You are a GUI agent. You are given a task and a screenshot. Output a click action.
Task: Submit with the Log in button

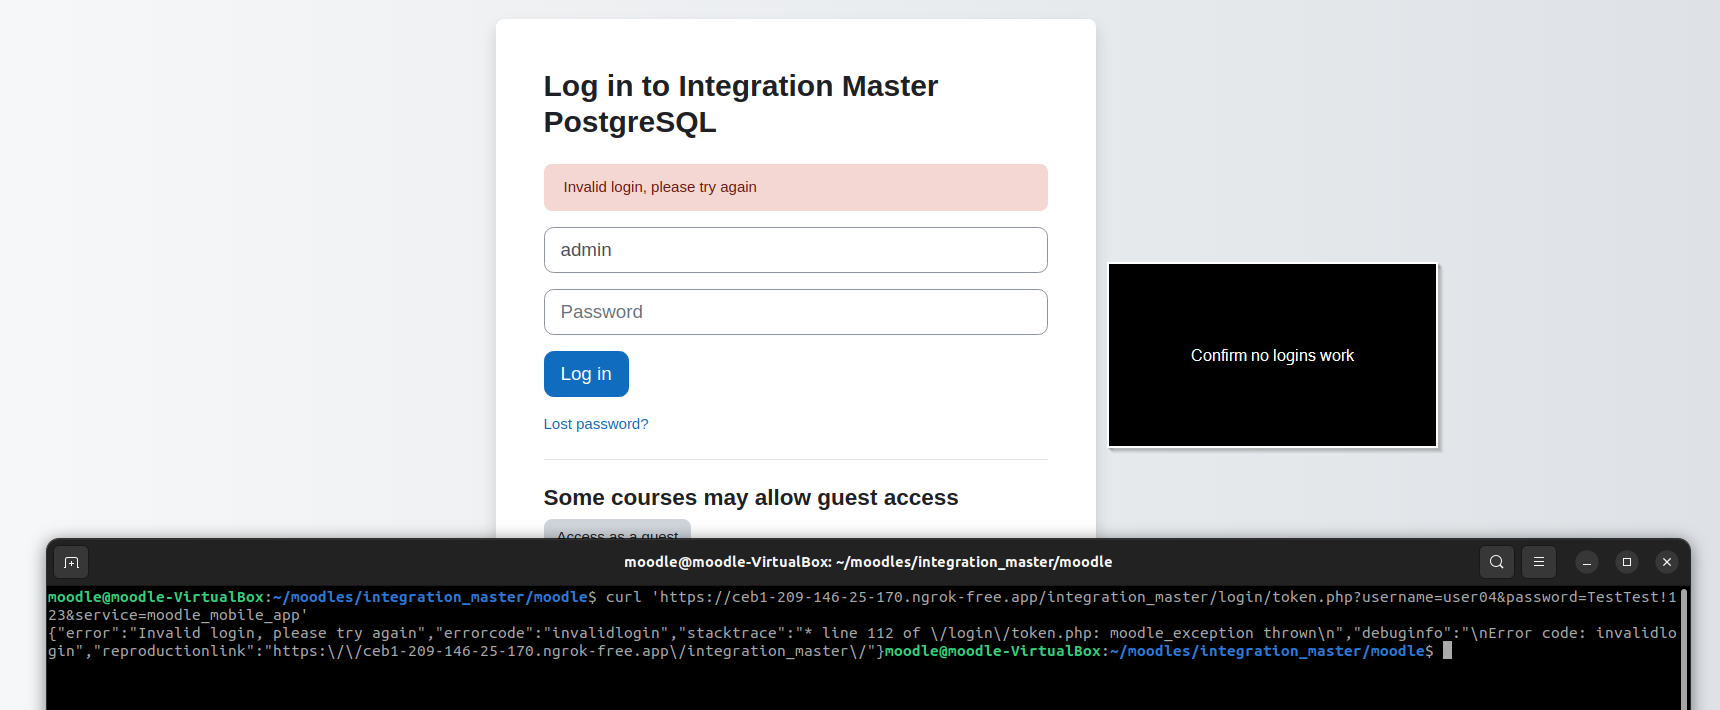point(586,374)
